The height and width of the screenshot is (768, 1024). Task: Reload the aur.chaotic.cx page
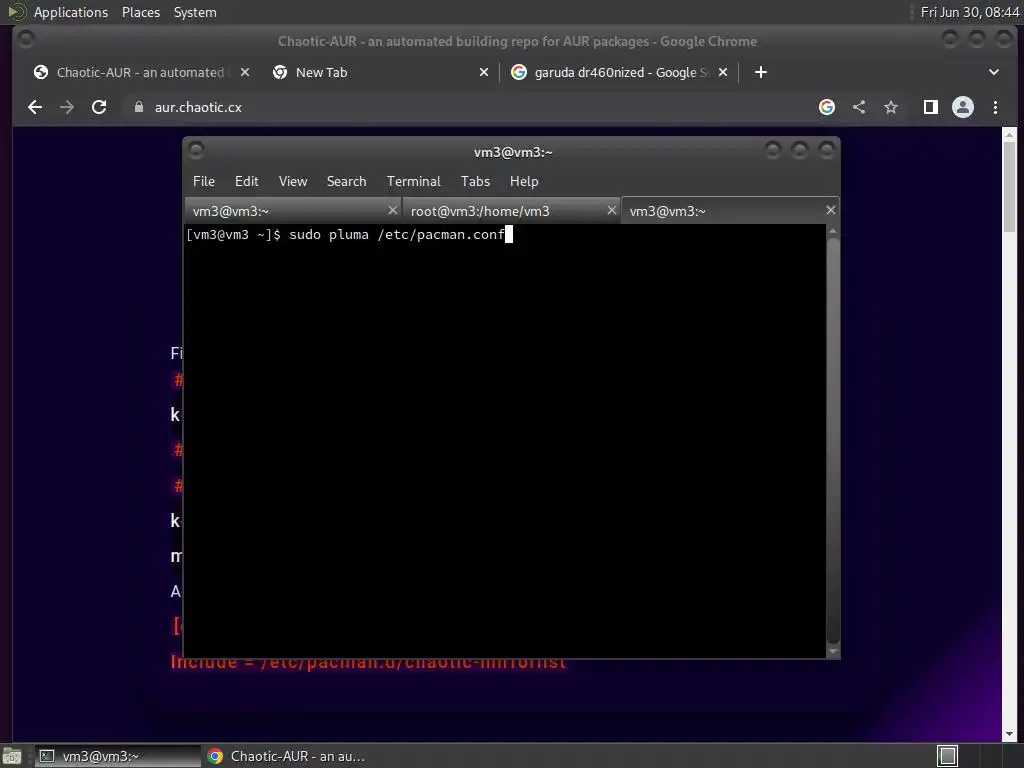pos(99,107)
